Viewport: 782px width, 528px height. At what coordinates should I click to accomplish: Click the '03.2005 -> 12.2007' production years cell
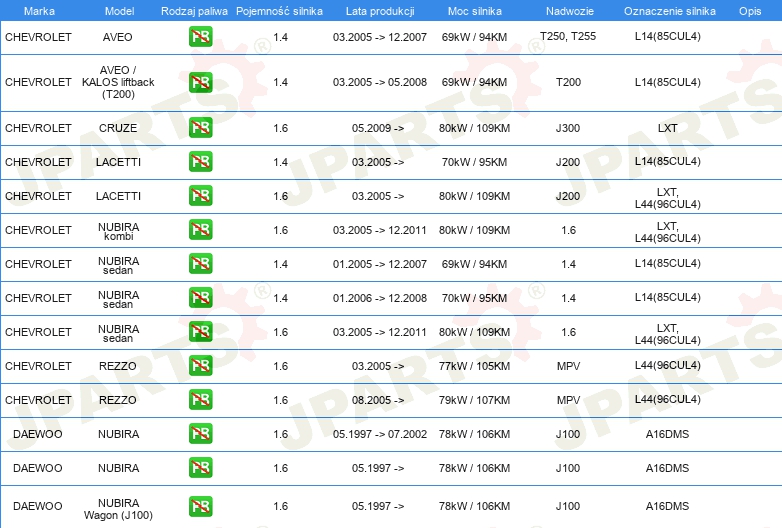coord(380,37)
